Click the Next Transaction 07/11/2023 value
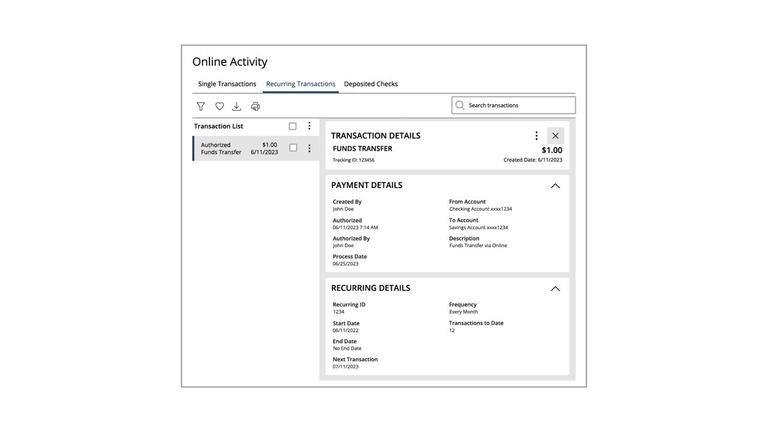Viewport: 768px width, 432px height. point(345,367)
